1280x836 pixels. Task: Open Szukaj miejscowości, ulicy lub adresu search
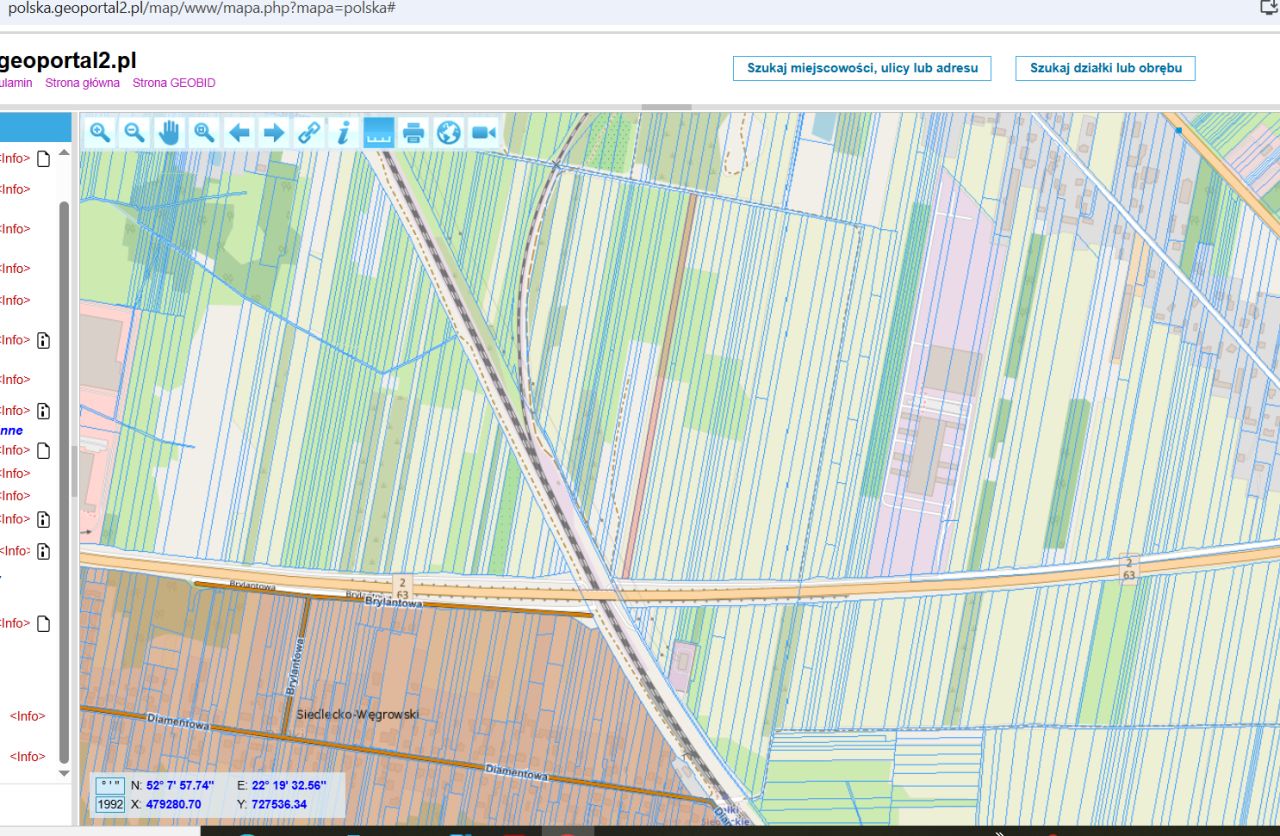862,68
